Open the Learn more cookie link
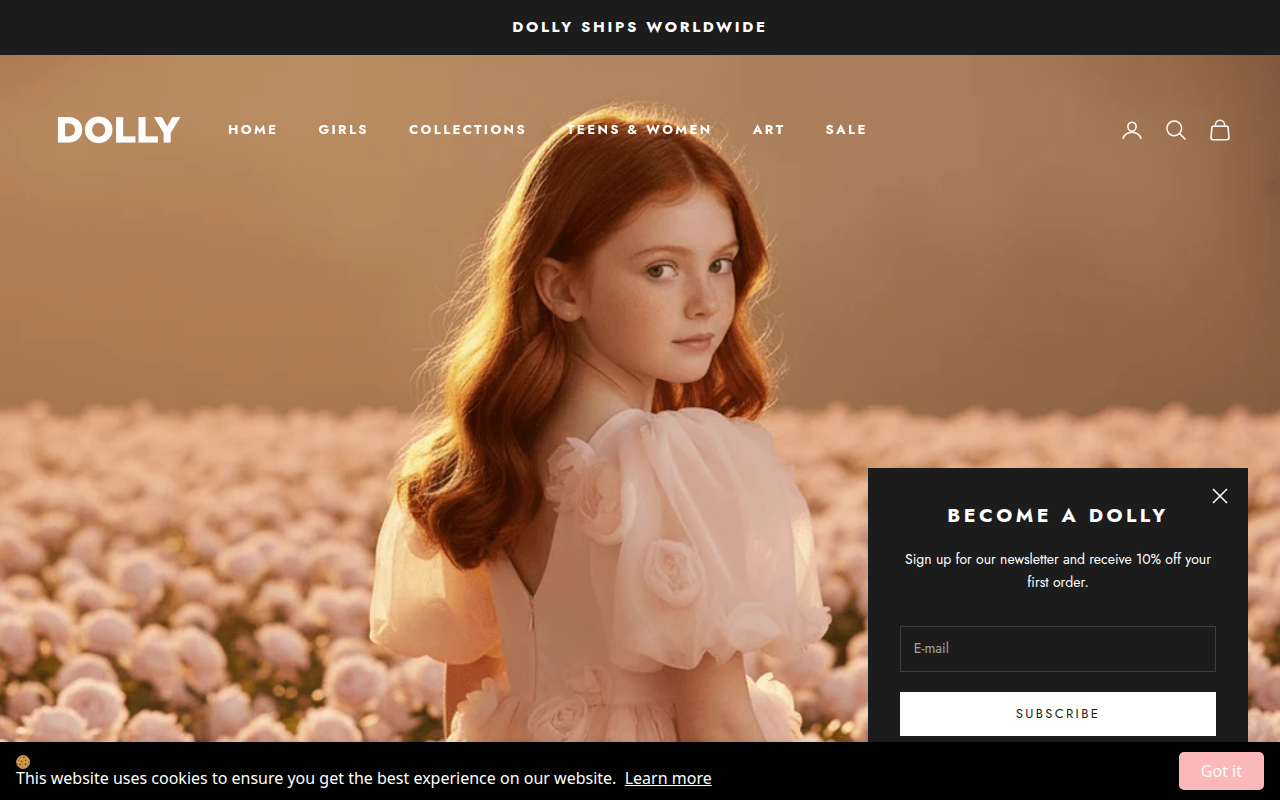 (x=668, y=778)
